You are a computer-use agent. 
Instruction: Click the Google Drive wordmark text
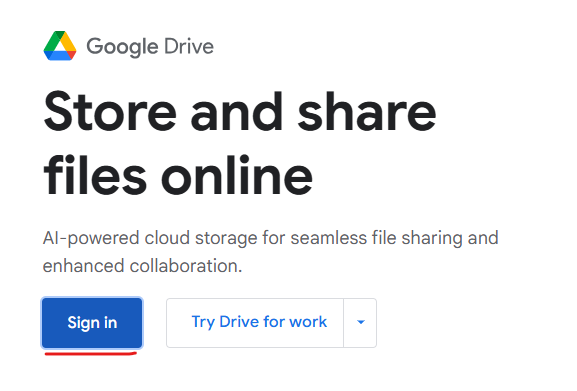pyautogui.click(x=150, y=47)
